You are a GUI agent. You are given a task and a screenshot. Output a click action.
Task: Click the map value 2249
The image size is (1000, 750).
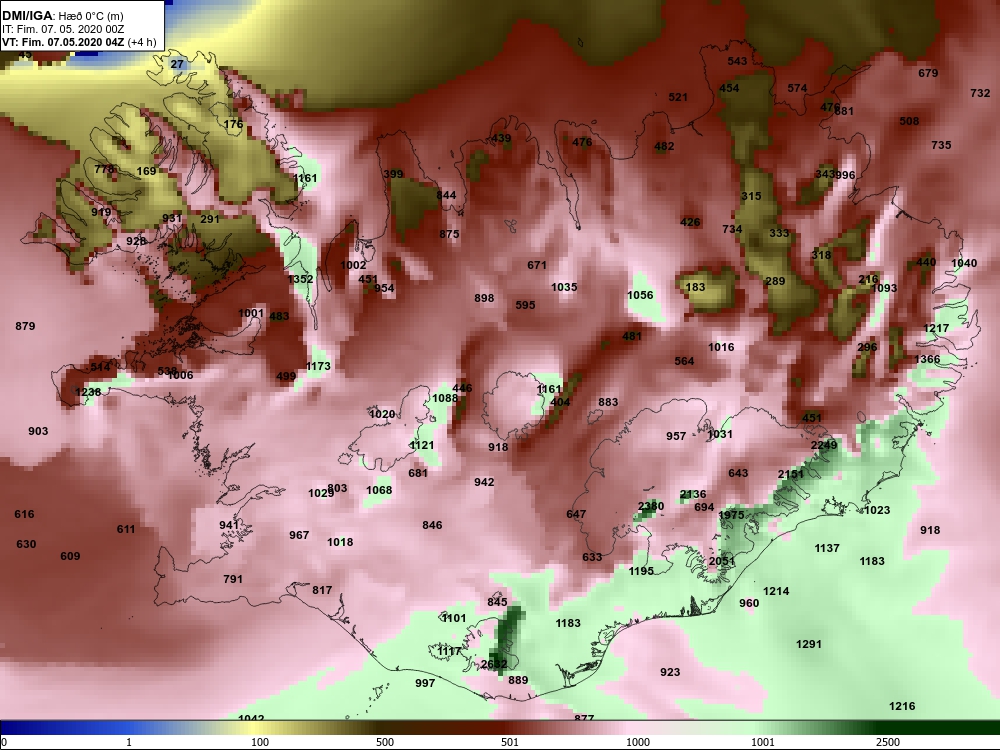[x=823, y=445]
